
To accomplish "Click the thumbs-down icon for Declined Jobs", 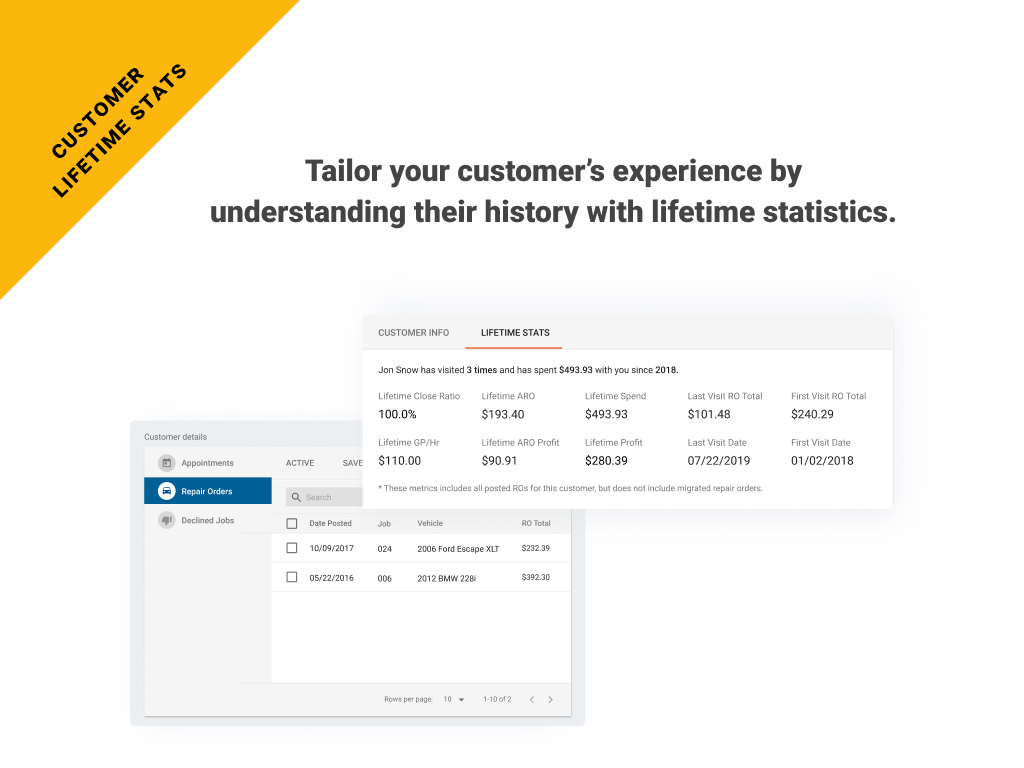I will click(x=166, y=519).
